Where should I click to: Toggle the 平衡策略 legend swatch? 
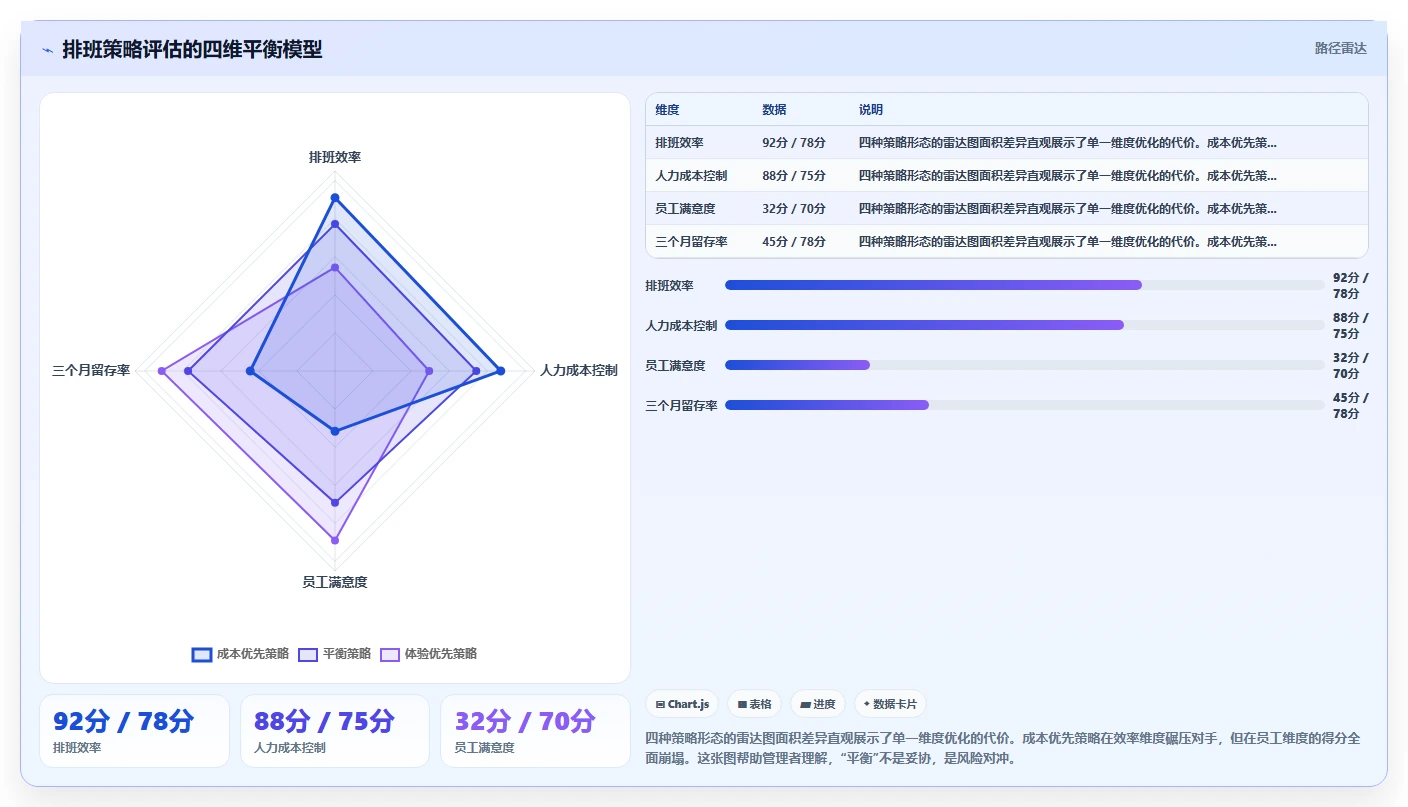(x=308, y=654)
